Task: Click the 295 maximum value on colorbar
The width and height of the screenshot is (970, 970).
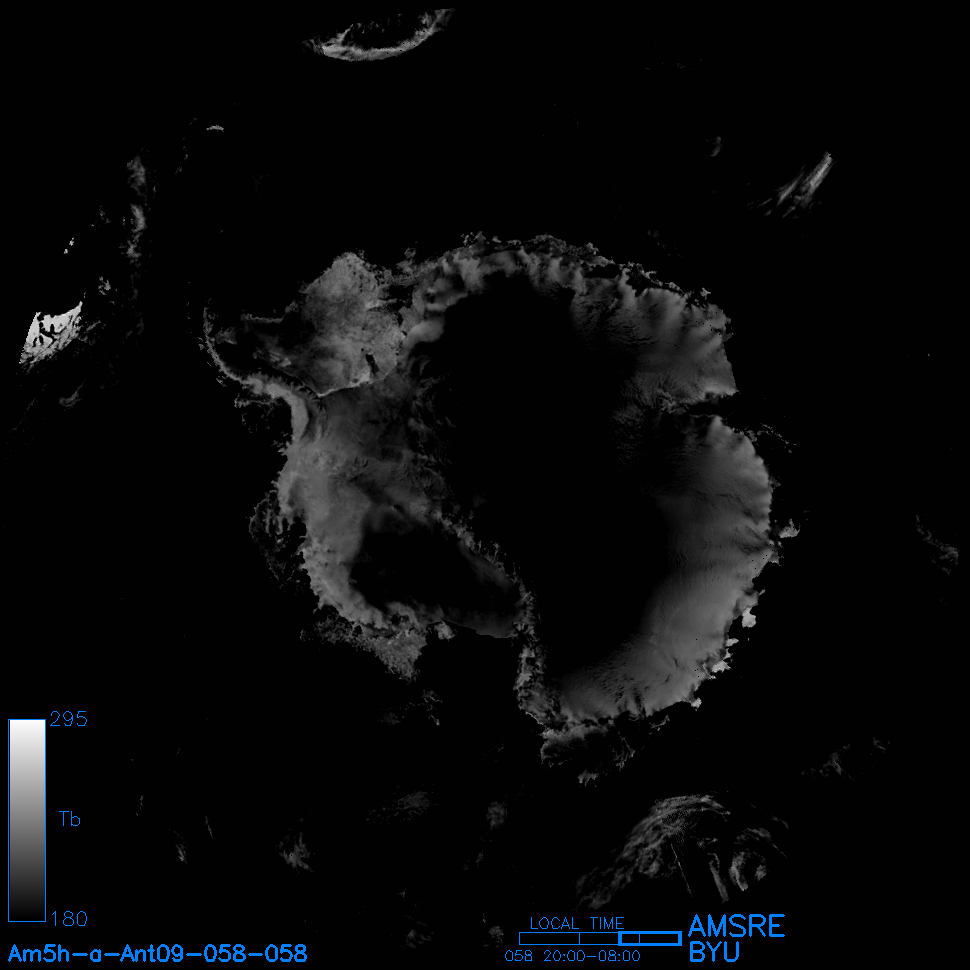Action: 68,720
